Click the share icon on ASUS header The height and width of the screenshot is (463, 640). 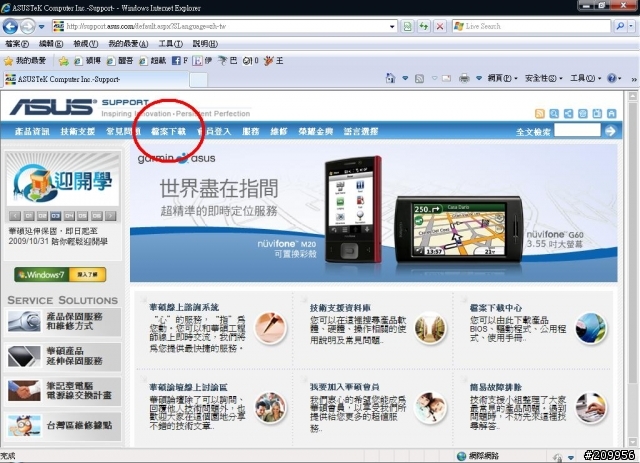[x=568, y=114]
